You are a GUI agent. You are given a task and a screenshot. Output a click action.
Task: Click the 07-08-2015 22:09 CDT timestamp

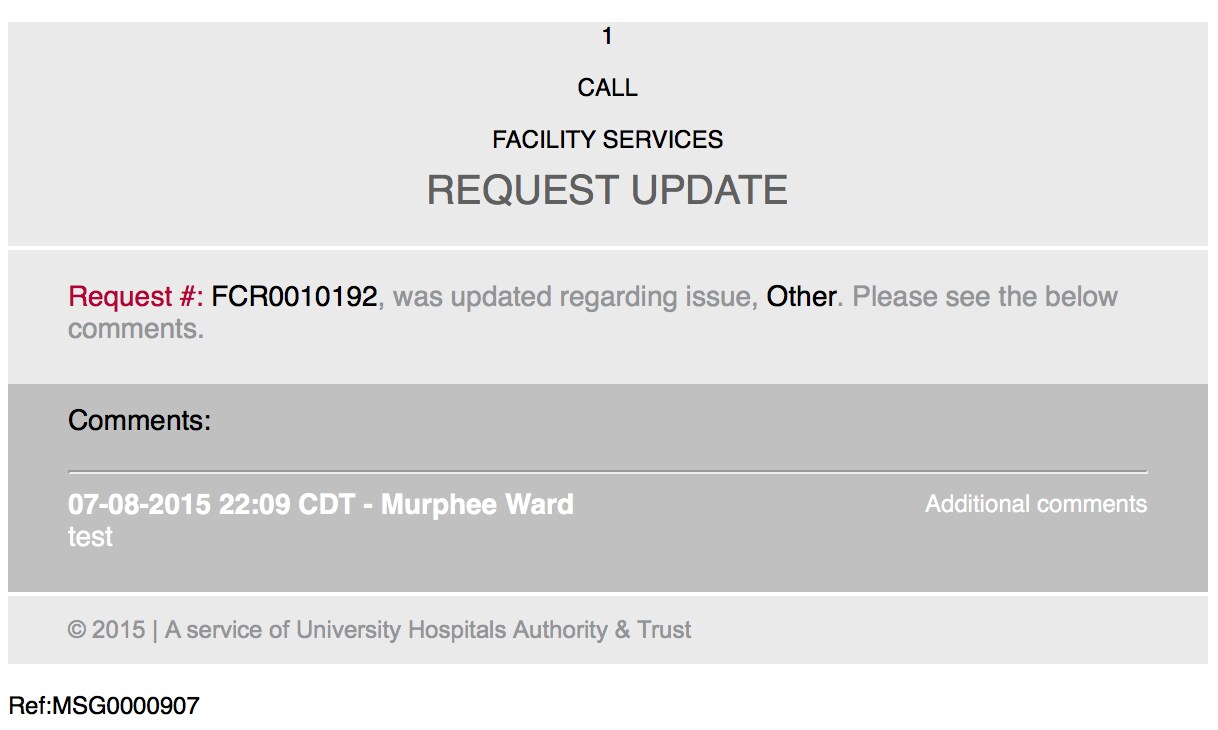point(211,504)
